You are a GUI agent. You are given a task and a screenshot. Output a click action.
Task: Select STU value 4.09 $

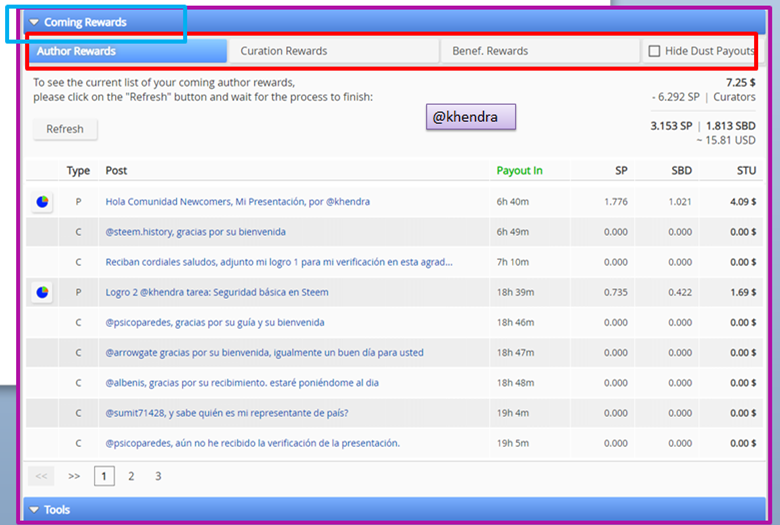pos(743,202)
